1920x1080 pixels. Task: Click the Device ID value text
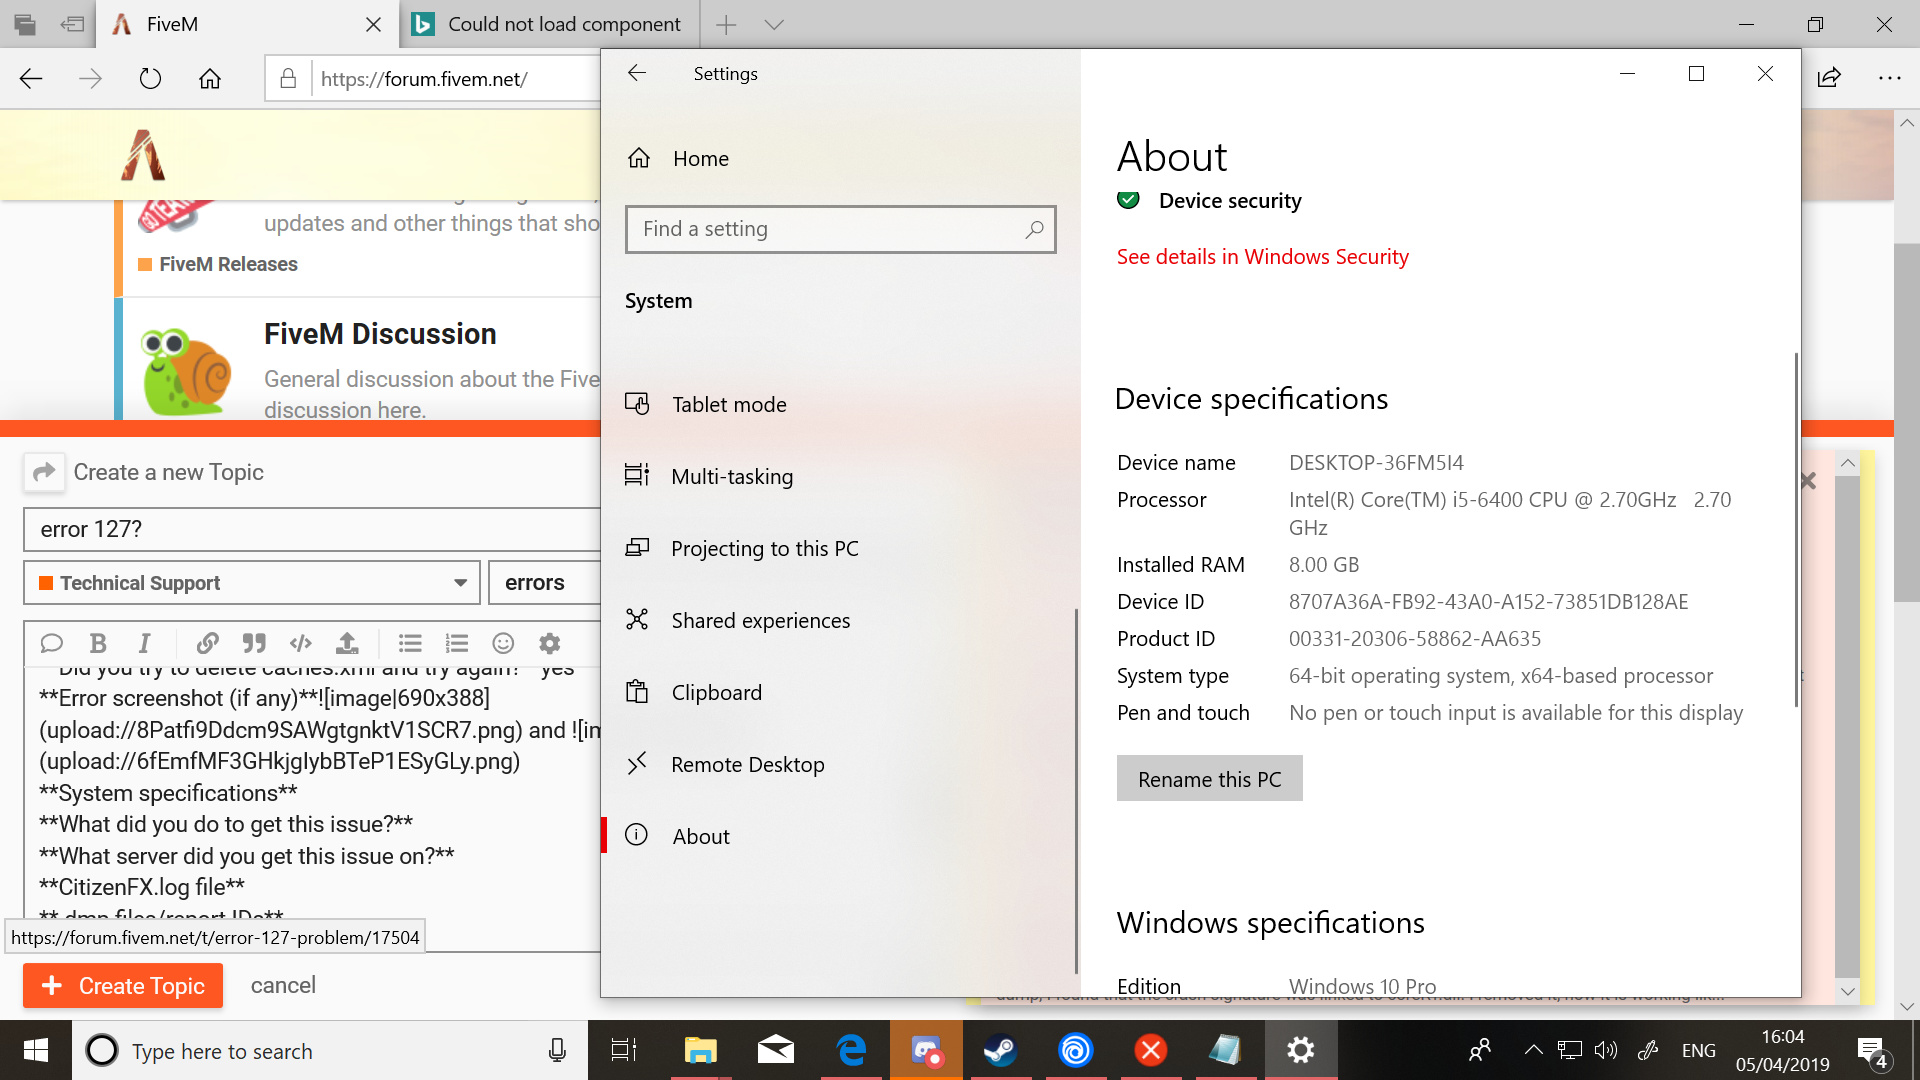point(1488,601)
